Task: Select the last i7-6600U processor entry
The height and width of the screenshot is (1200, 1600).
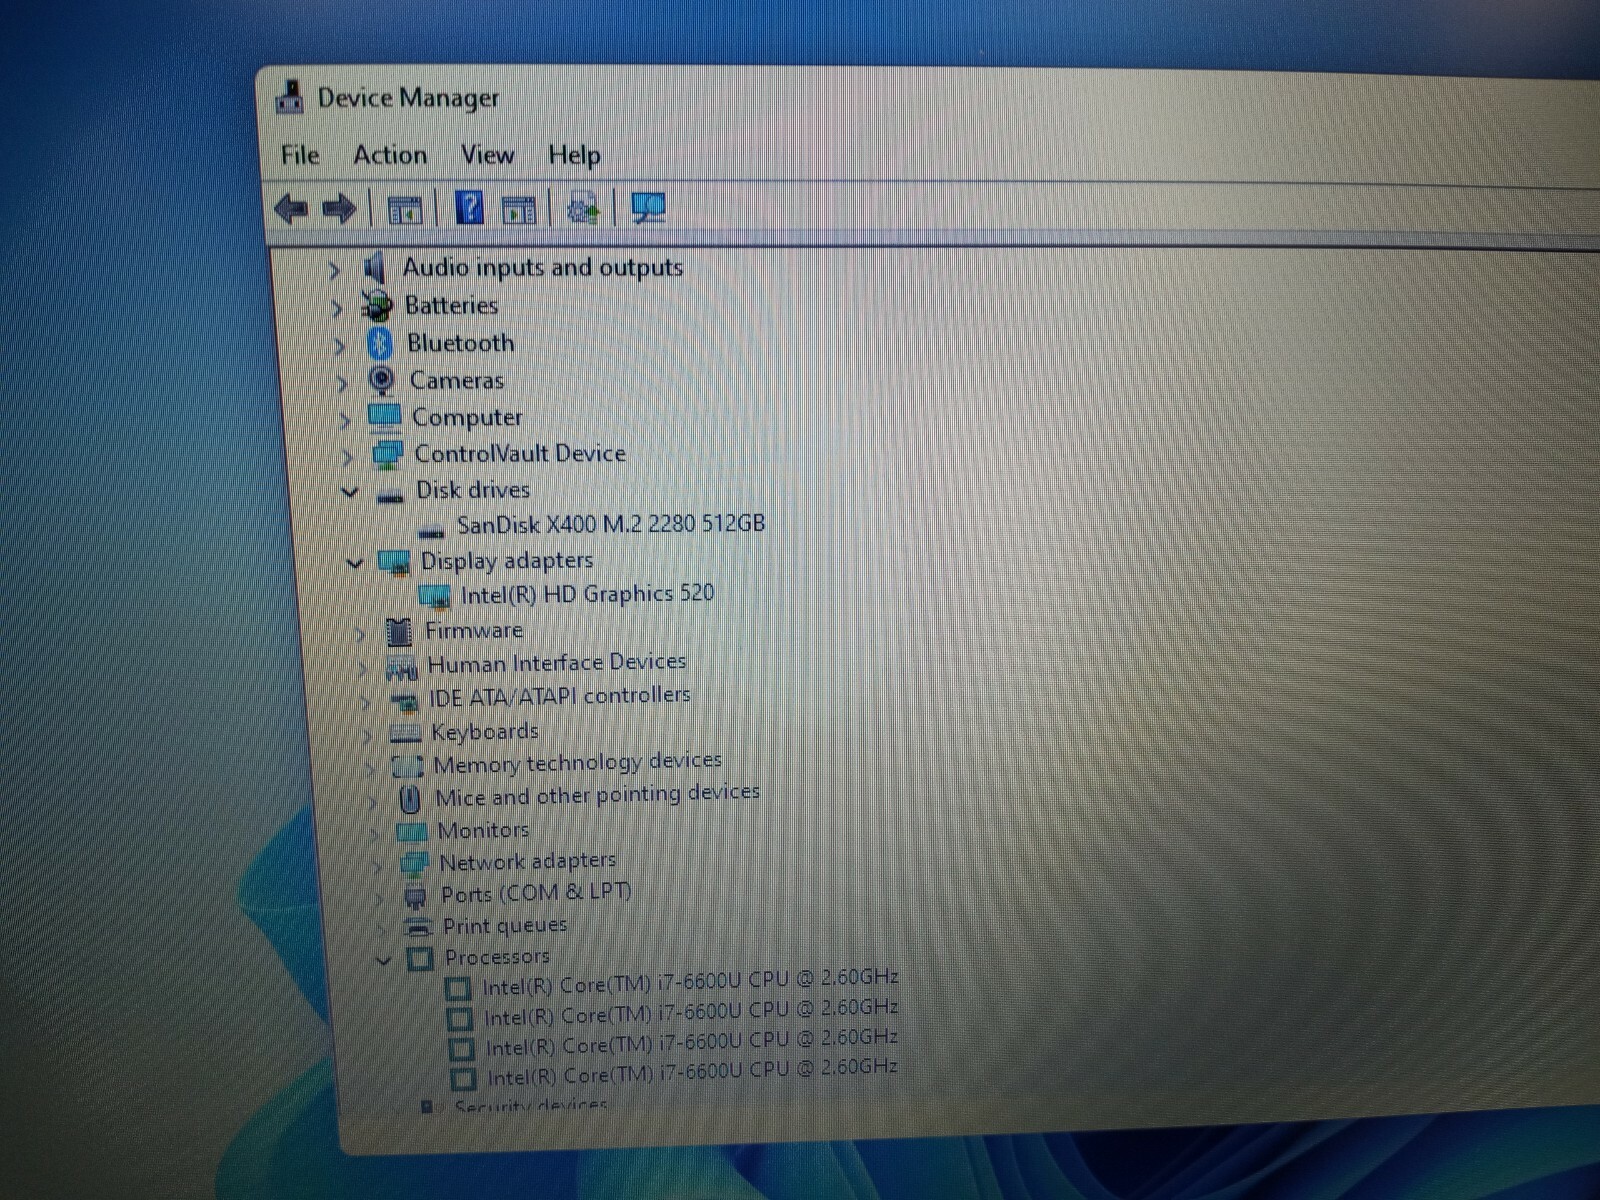Action: 692,1071
